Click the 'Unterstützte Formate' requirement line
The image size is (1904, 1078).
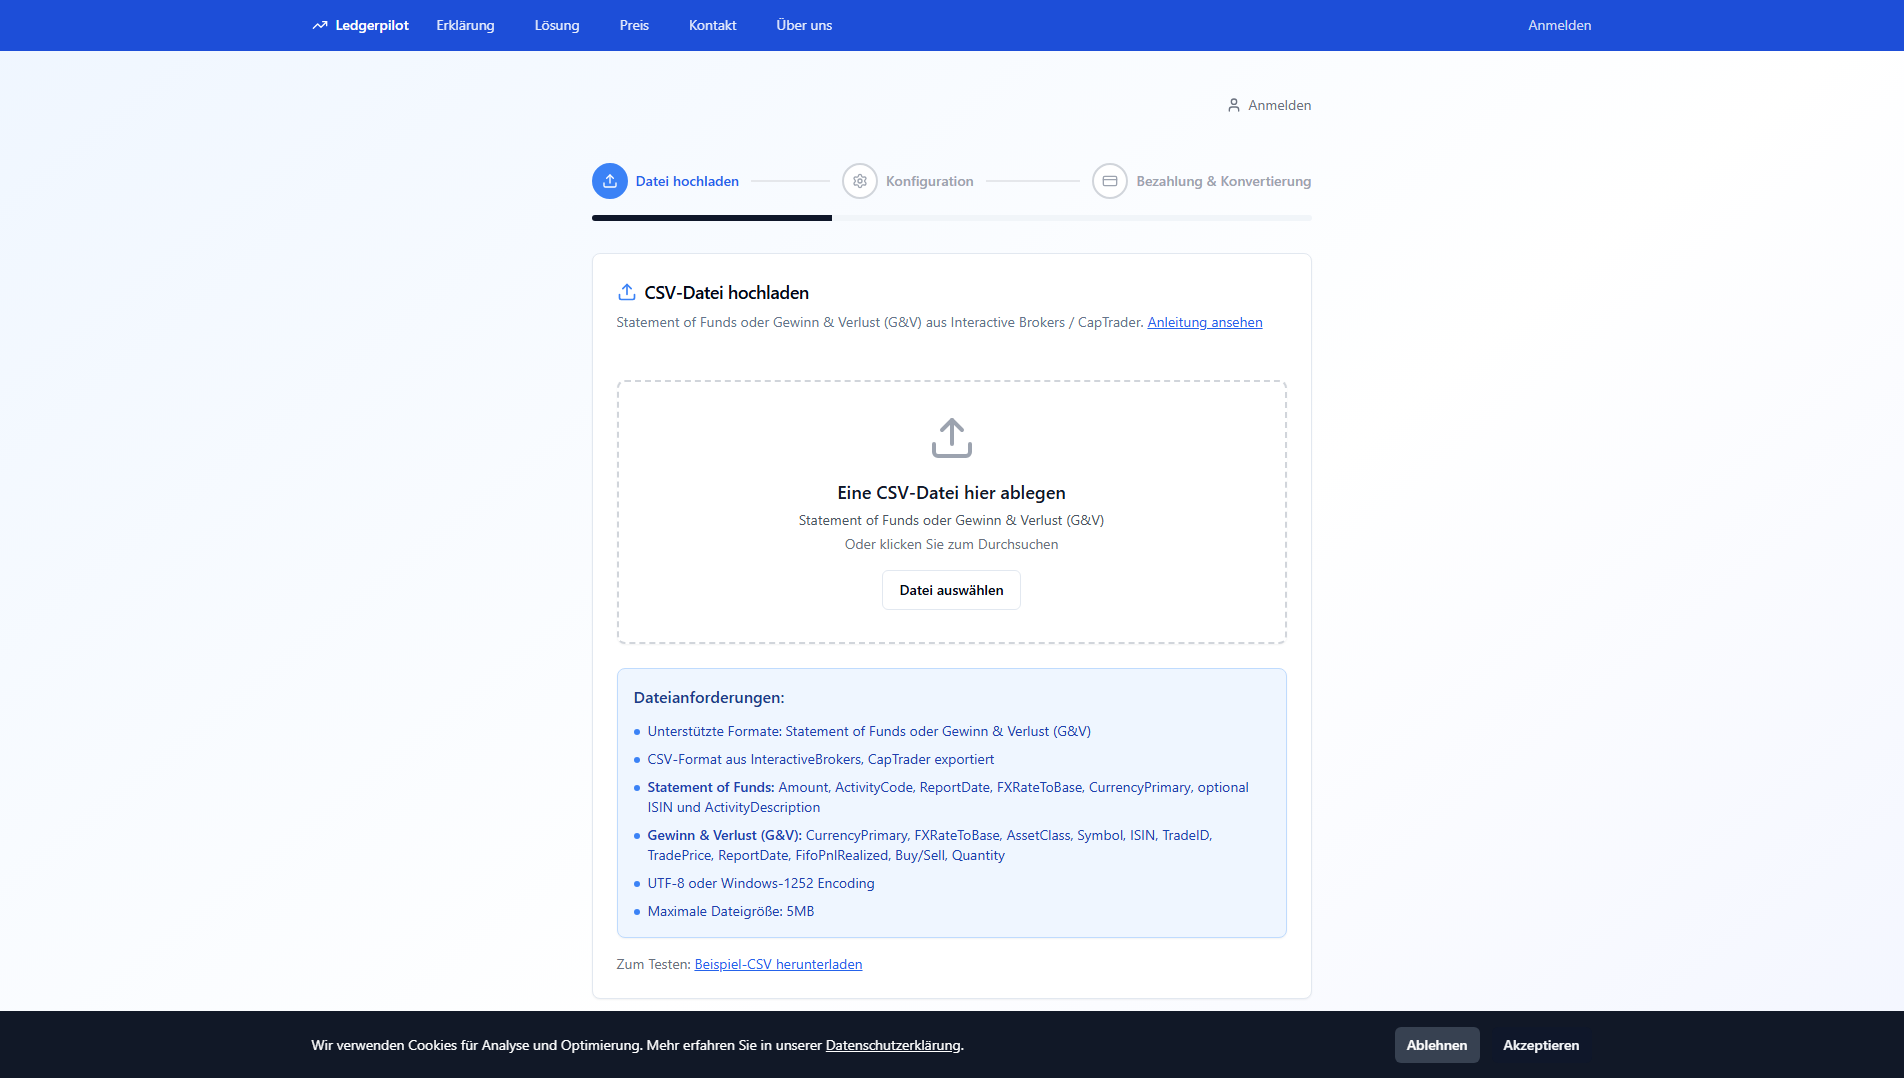869,731
